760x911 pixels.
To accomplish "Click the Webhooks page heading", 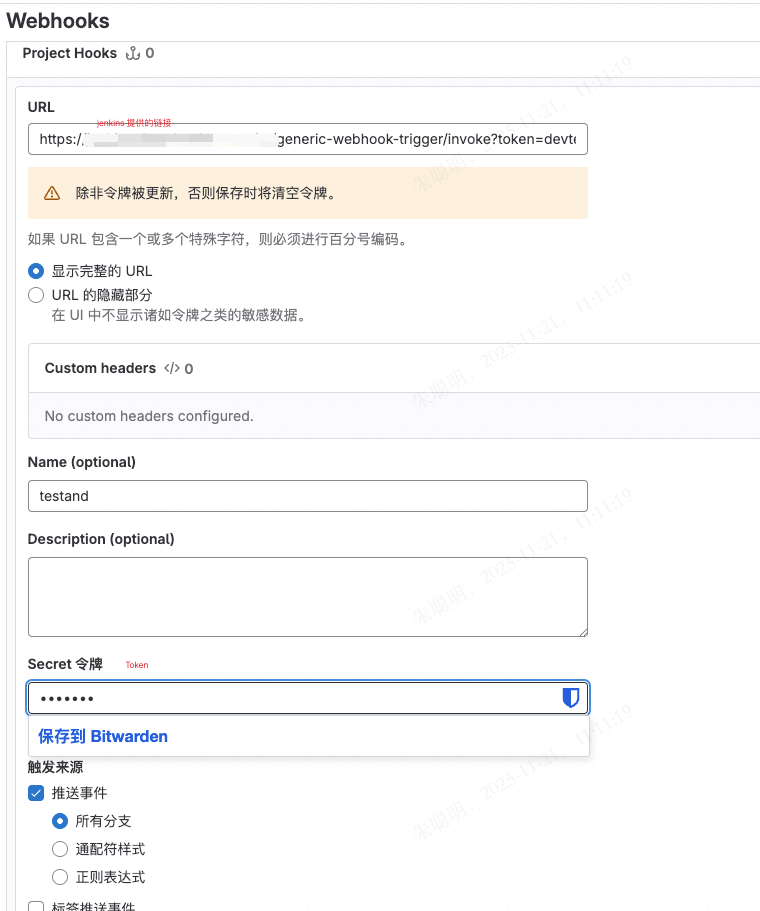I will [58, 20].
